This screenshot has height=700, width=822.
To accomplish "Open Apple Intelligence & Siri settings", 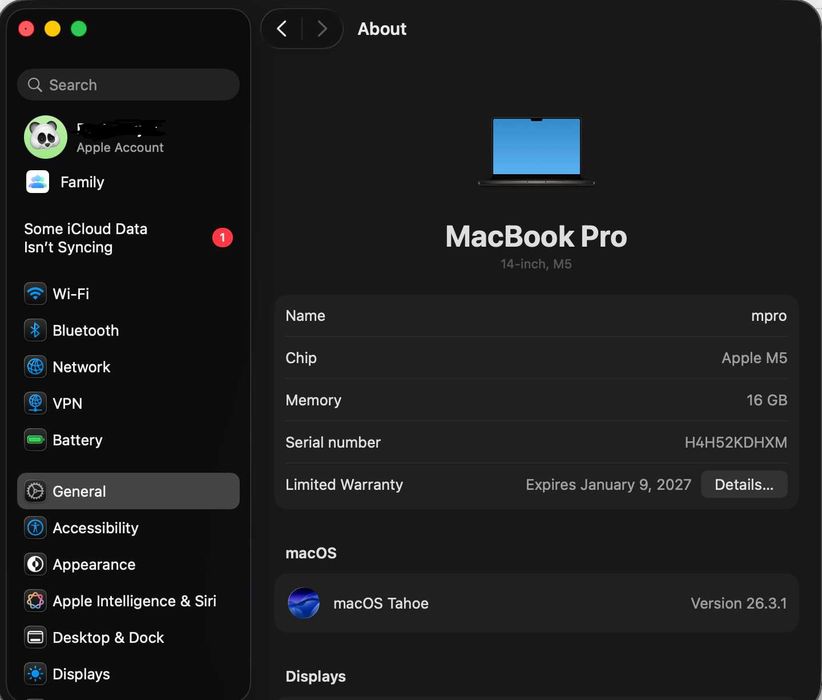I will coord(128,601).
